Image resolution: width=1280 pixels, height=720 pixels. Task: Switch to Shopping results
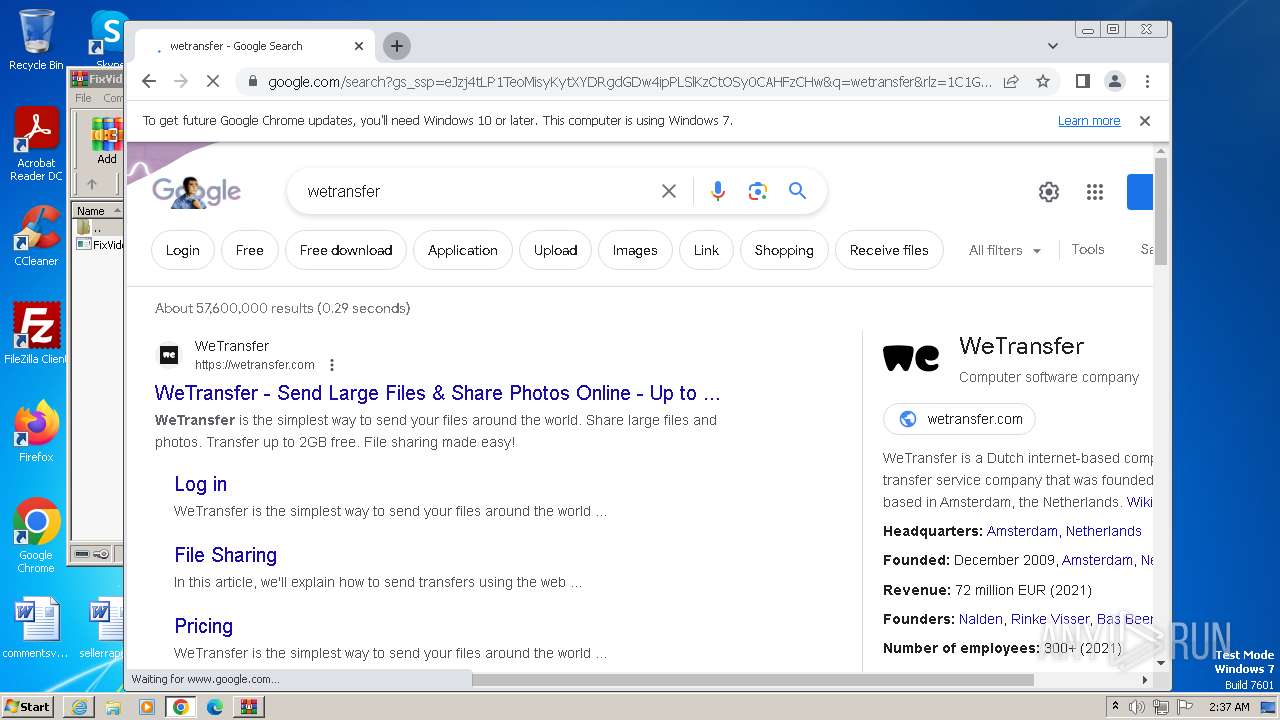pyautogui.click(x=784, y=250)
